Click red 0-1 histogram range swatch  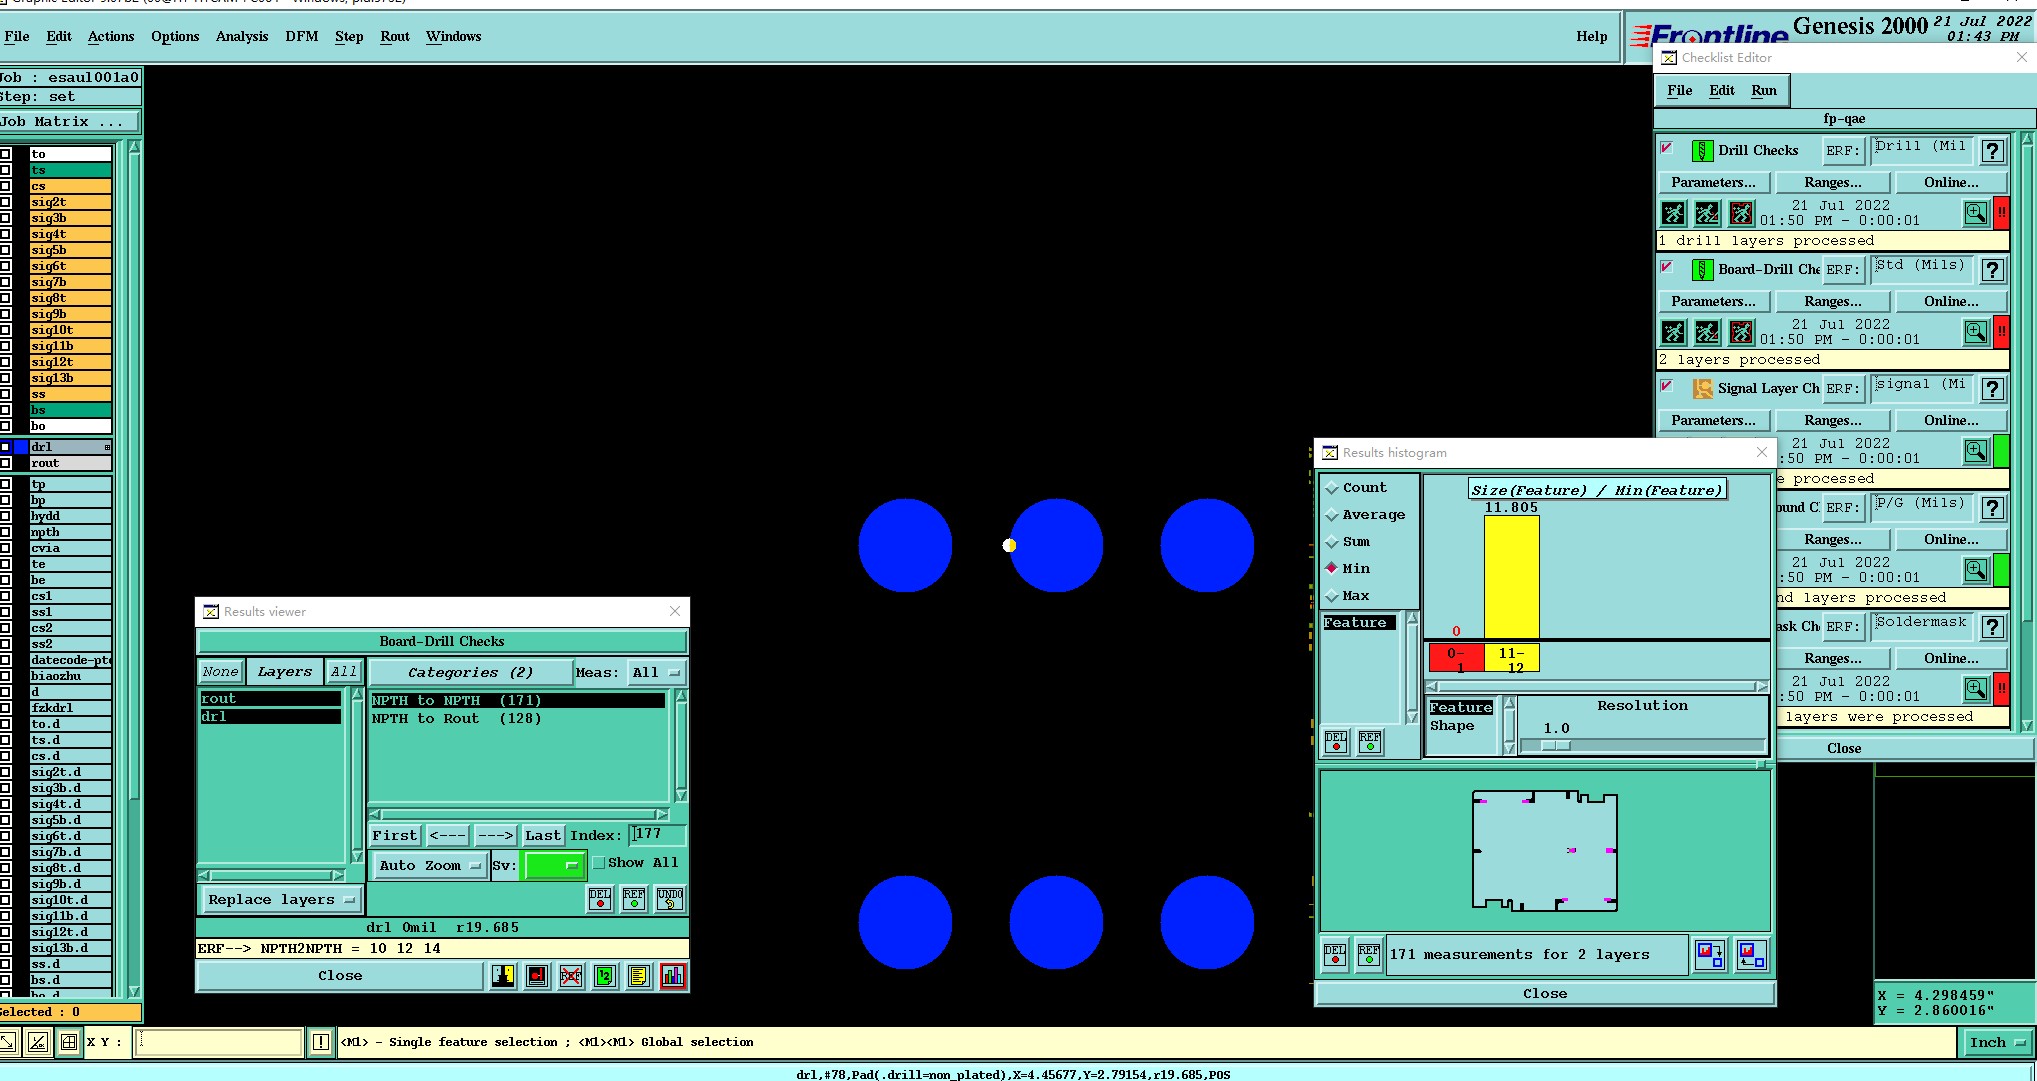pos(1457,659)
